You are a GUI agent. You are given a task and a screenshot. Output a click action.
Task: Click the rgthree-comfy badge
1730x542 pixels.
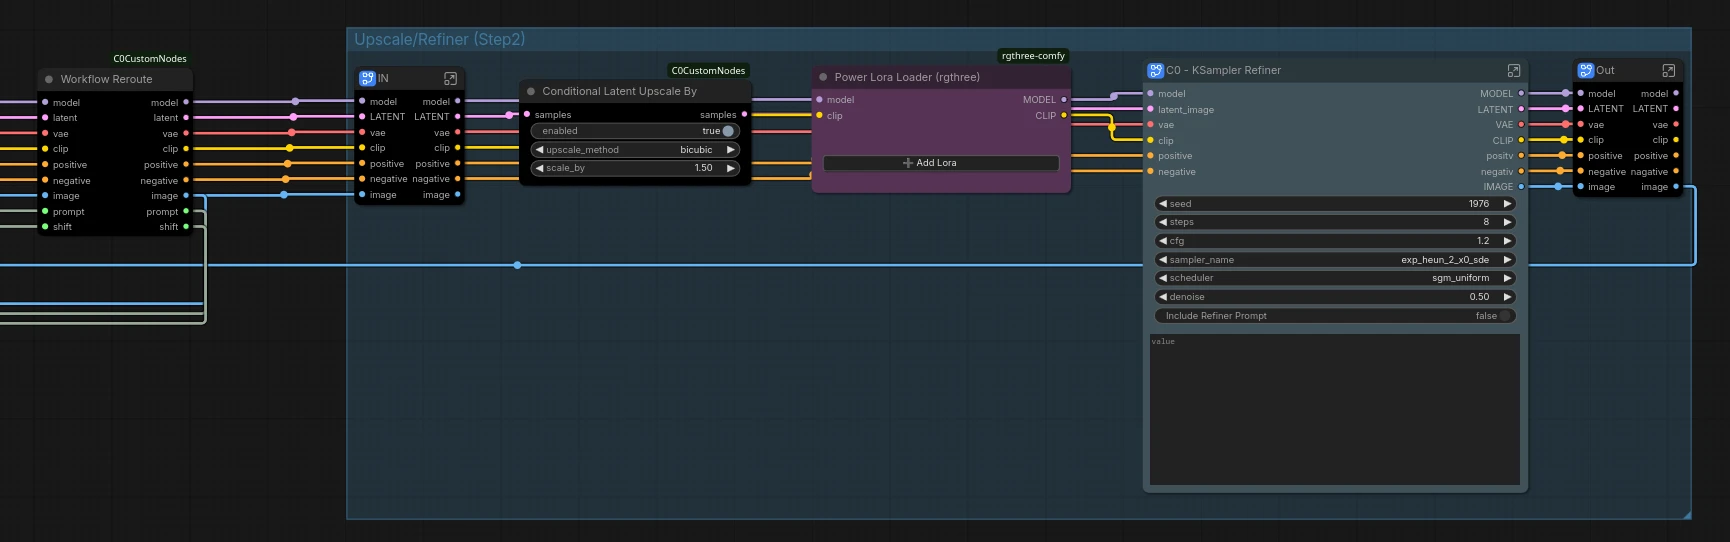point(1033,56)
